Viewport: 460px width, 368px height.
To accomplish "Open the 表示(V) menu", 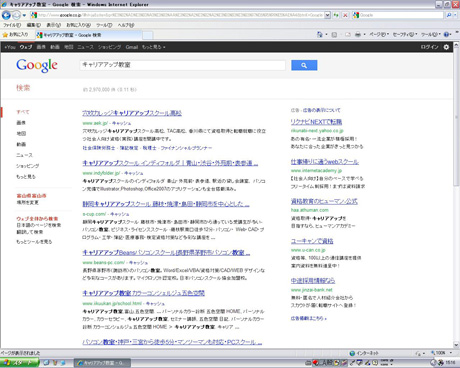I will tap(53, 25).
